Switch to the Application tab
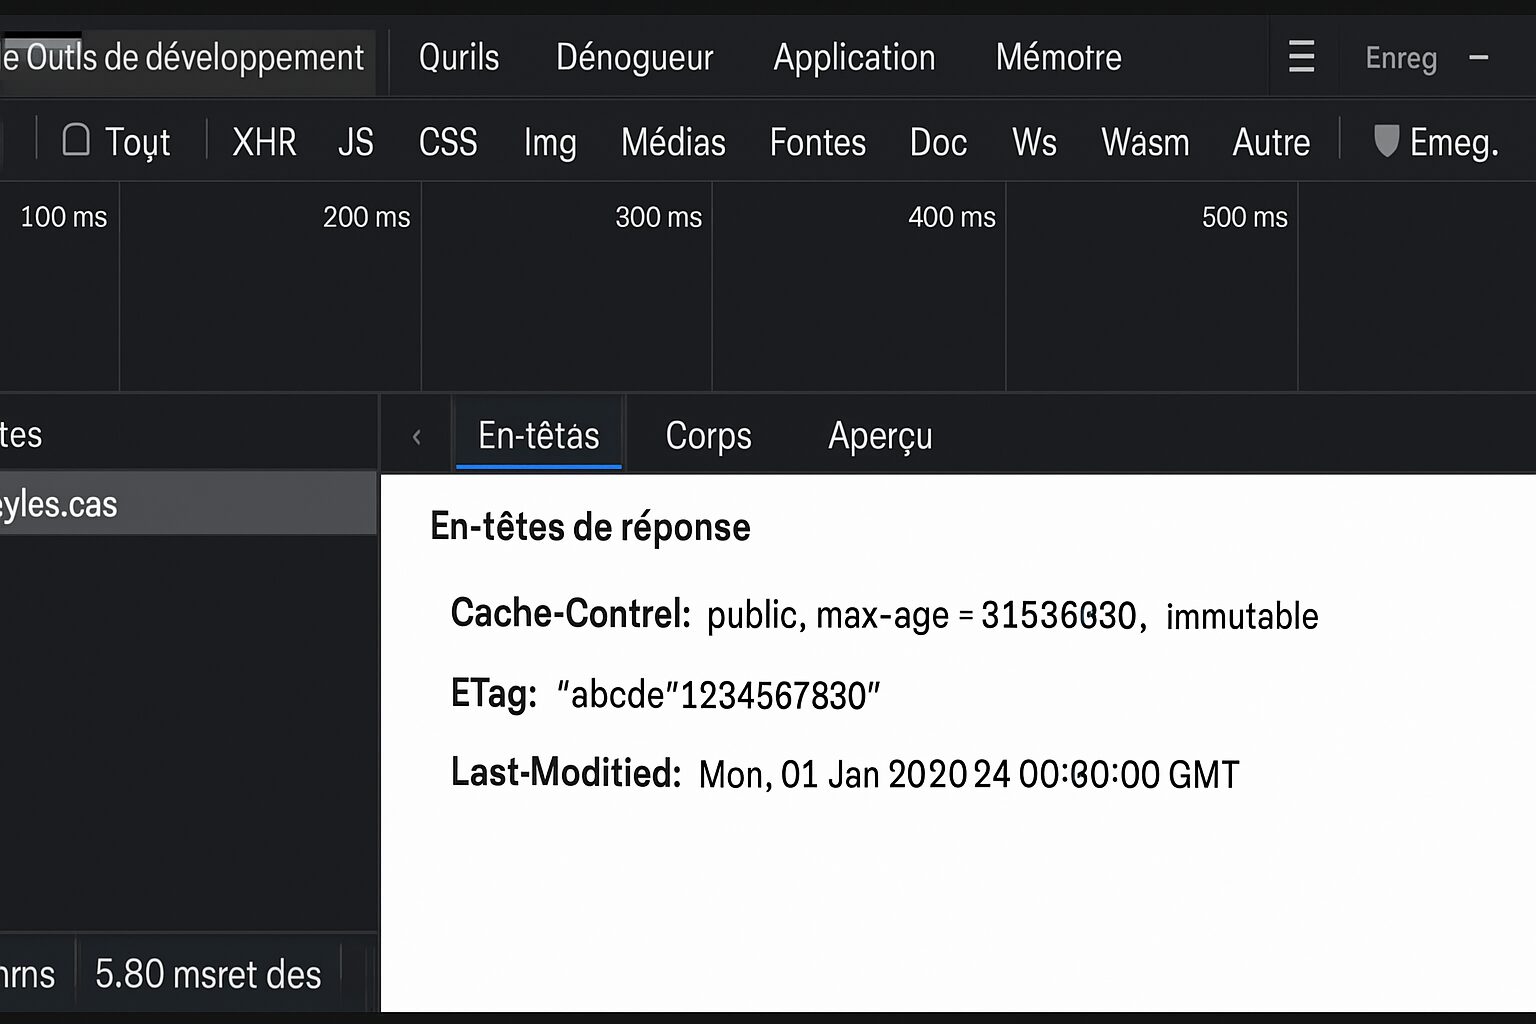The height and width of the screenshot is (1024, 1536). tap(854, 58)
